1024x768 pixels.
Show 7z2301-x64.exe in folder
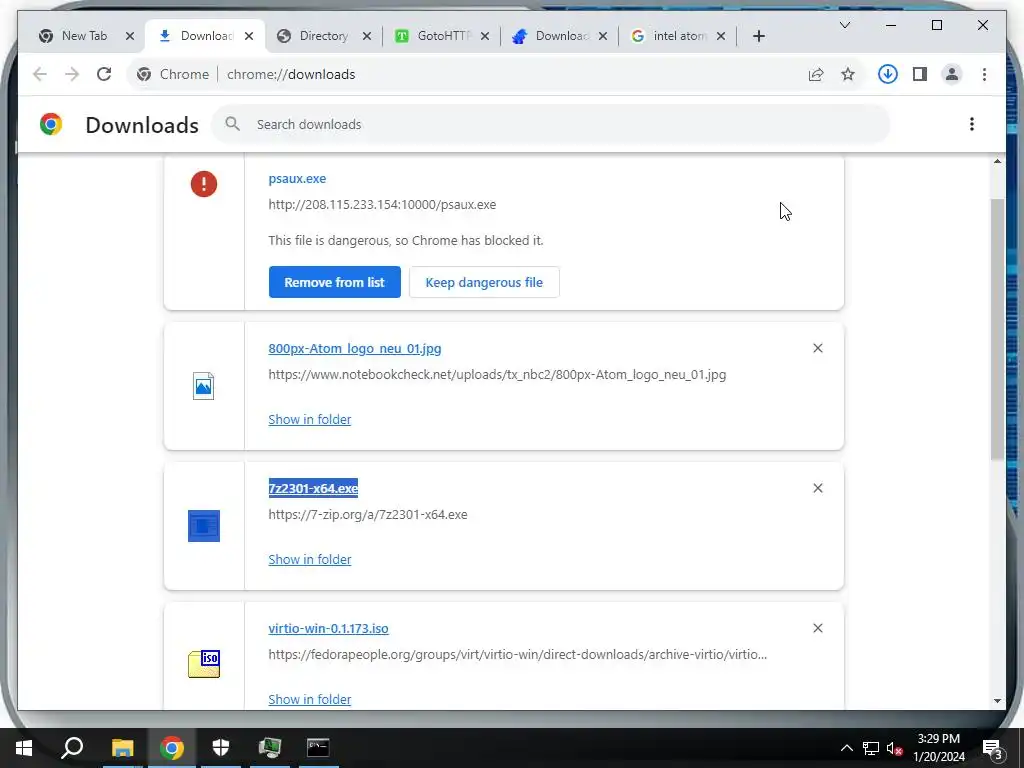[310, 560]
